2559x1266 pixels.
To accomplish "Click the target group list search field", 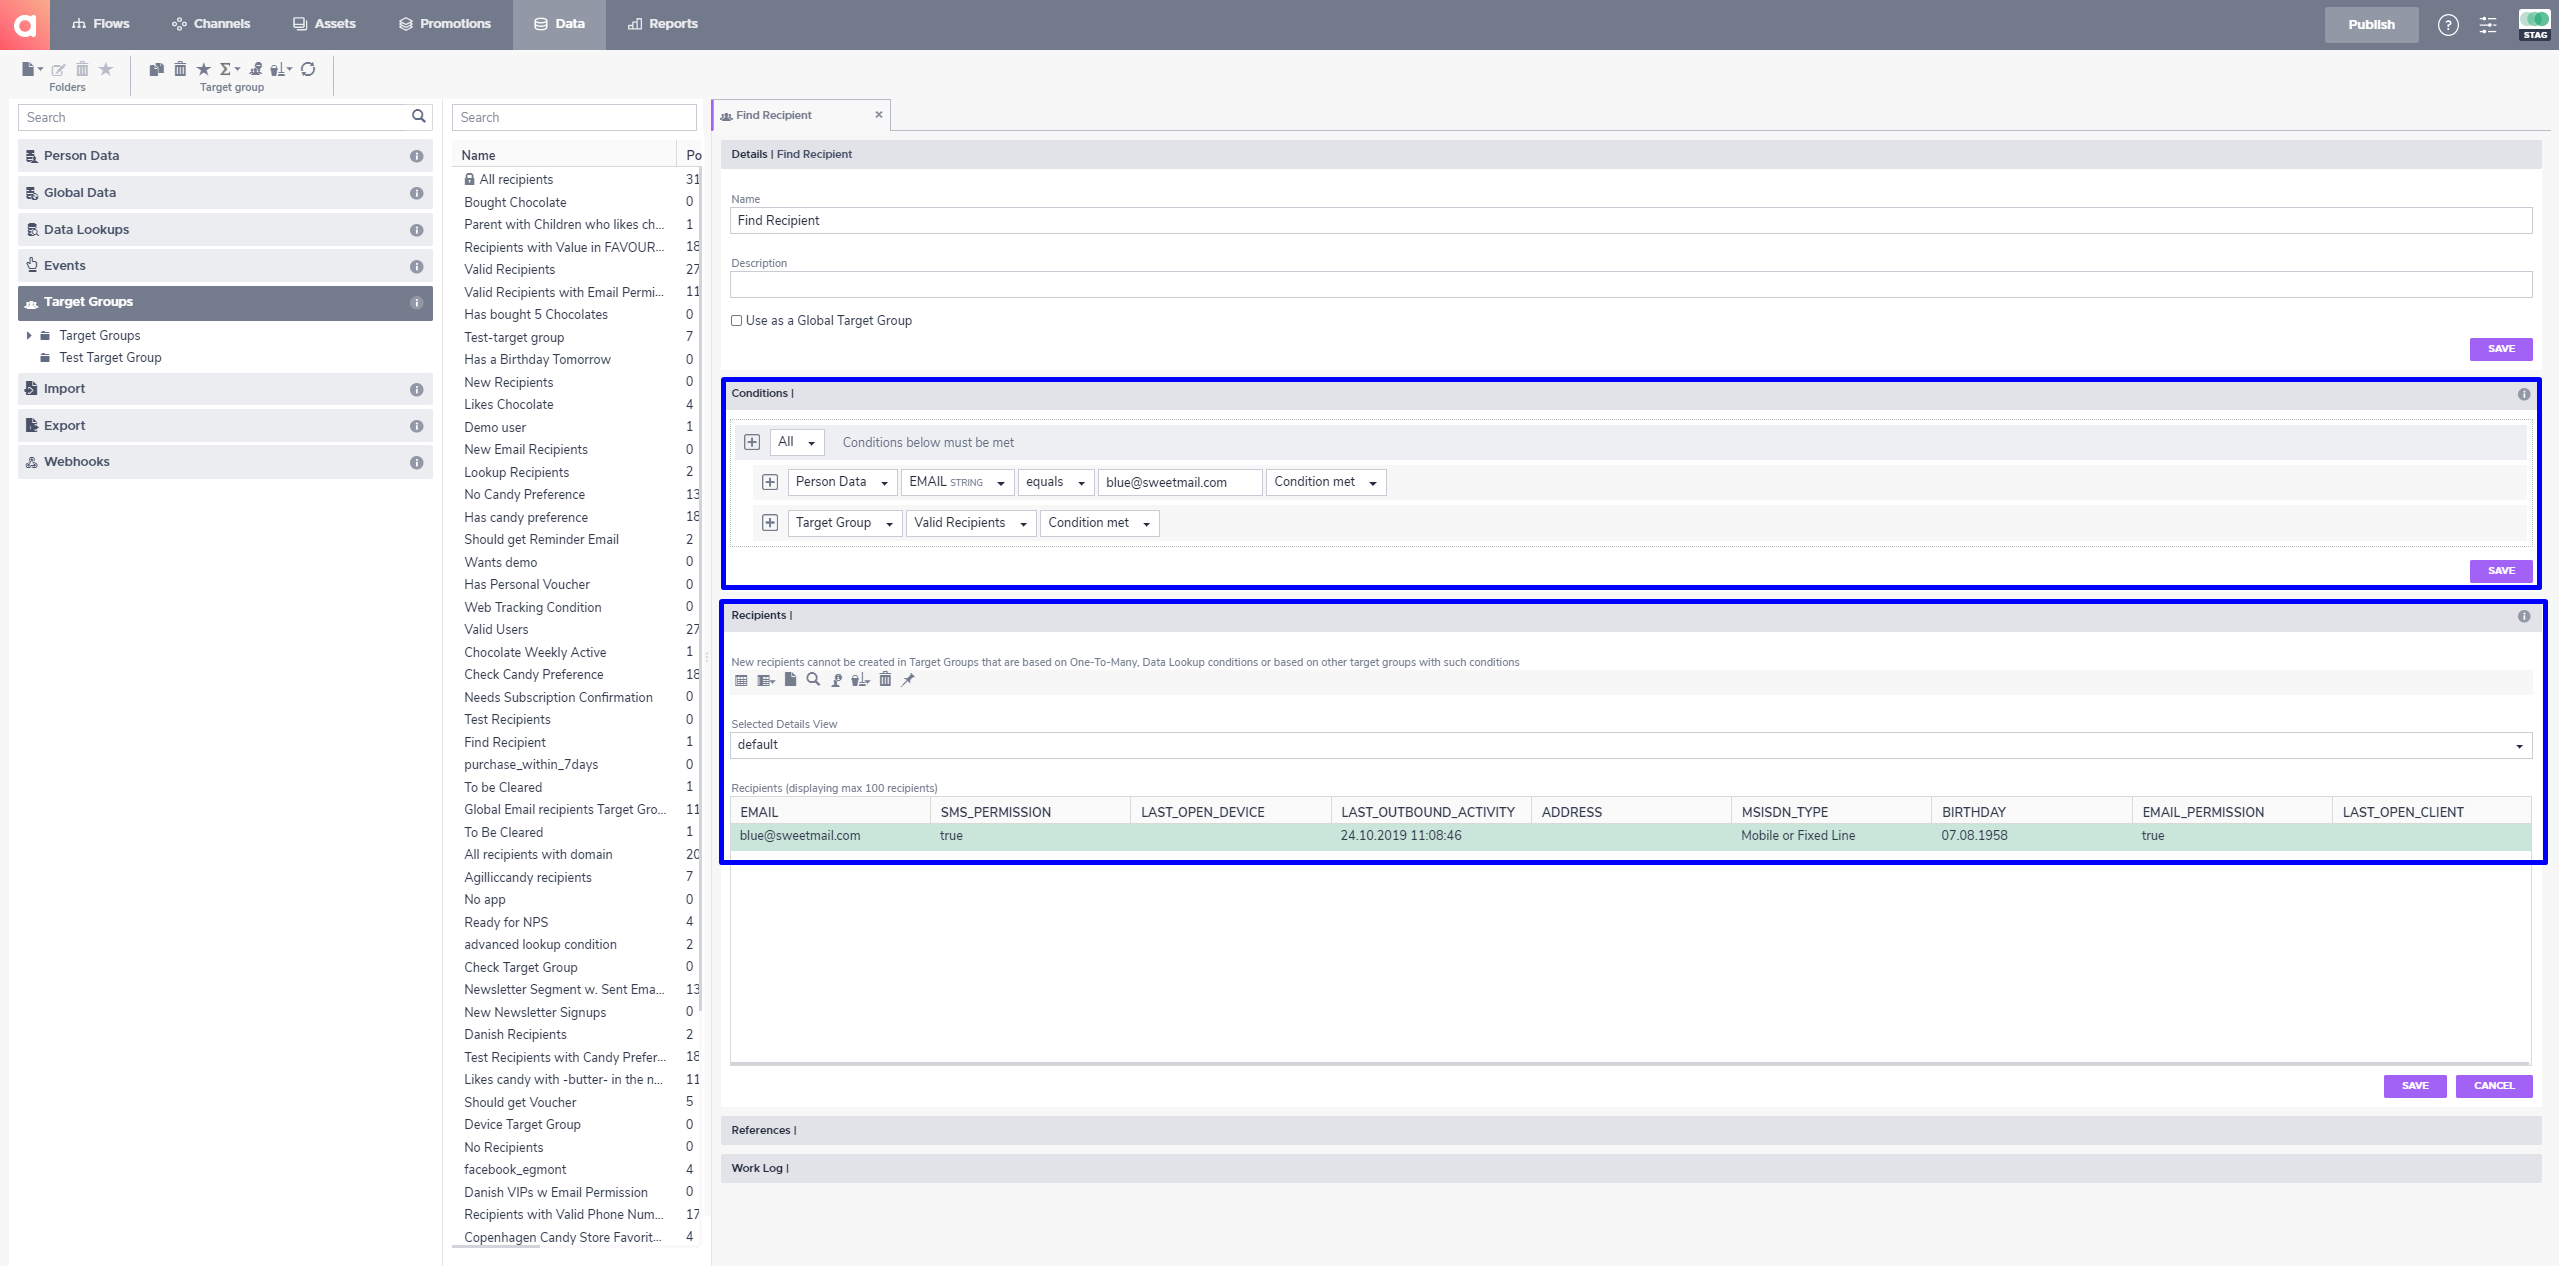I will pyautogui.click(x=574, y=117).
